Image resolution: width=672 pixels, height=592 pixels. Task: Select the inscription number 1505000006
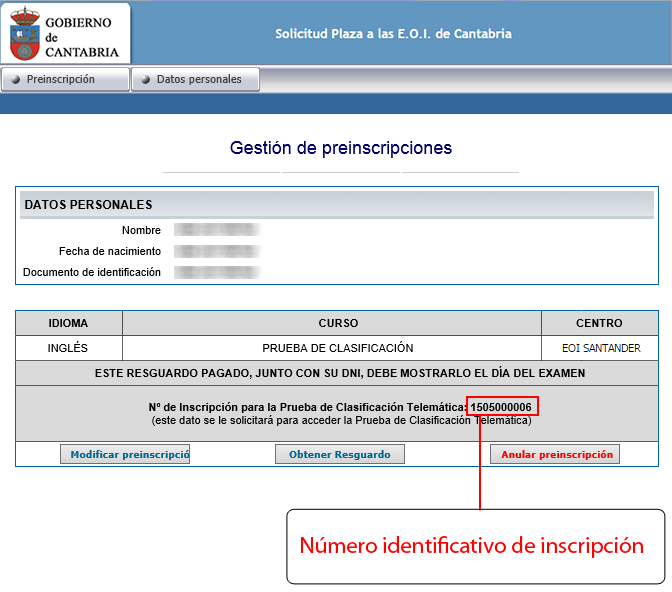tap(501, 407)
